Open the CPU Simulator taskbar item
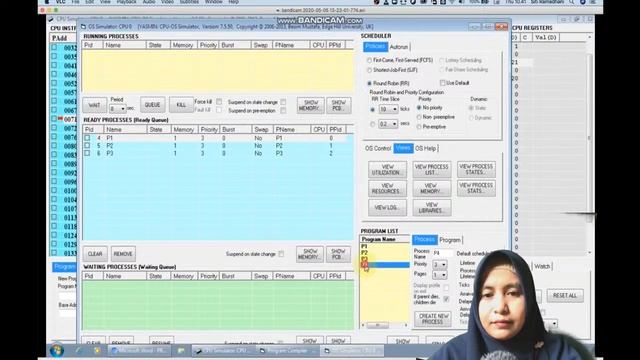This screenshot has width=640, height=360. (x=223, y=351)
